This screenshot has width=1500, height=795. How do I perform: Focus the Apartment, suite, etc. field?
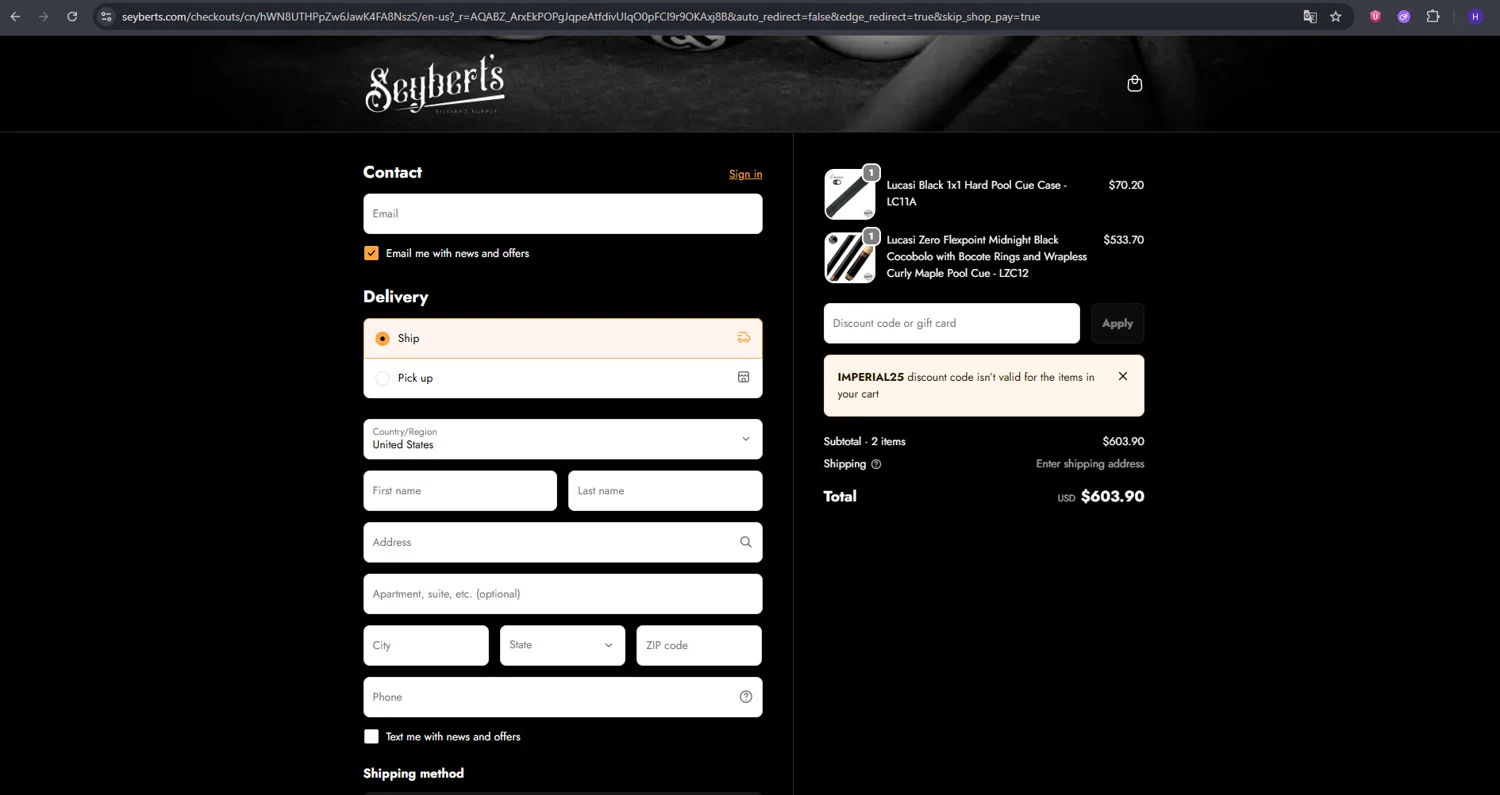tap(563, 594)
